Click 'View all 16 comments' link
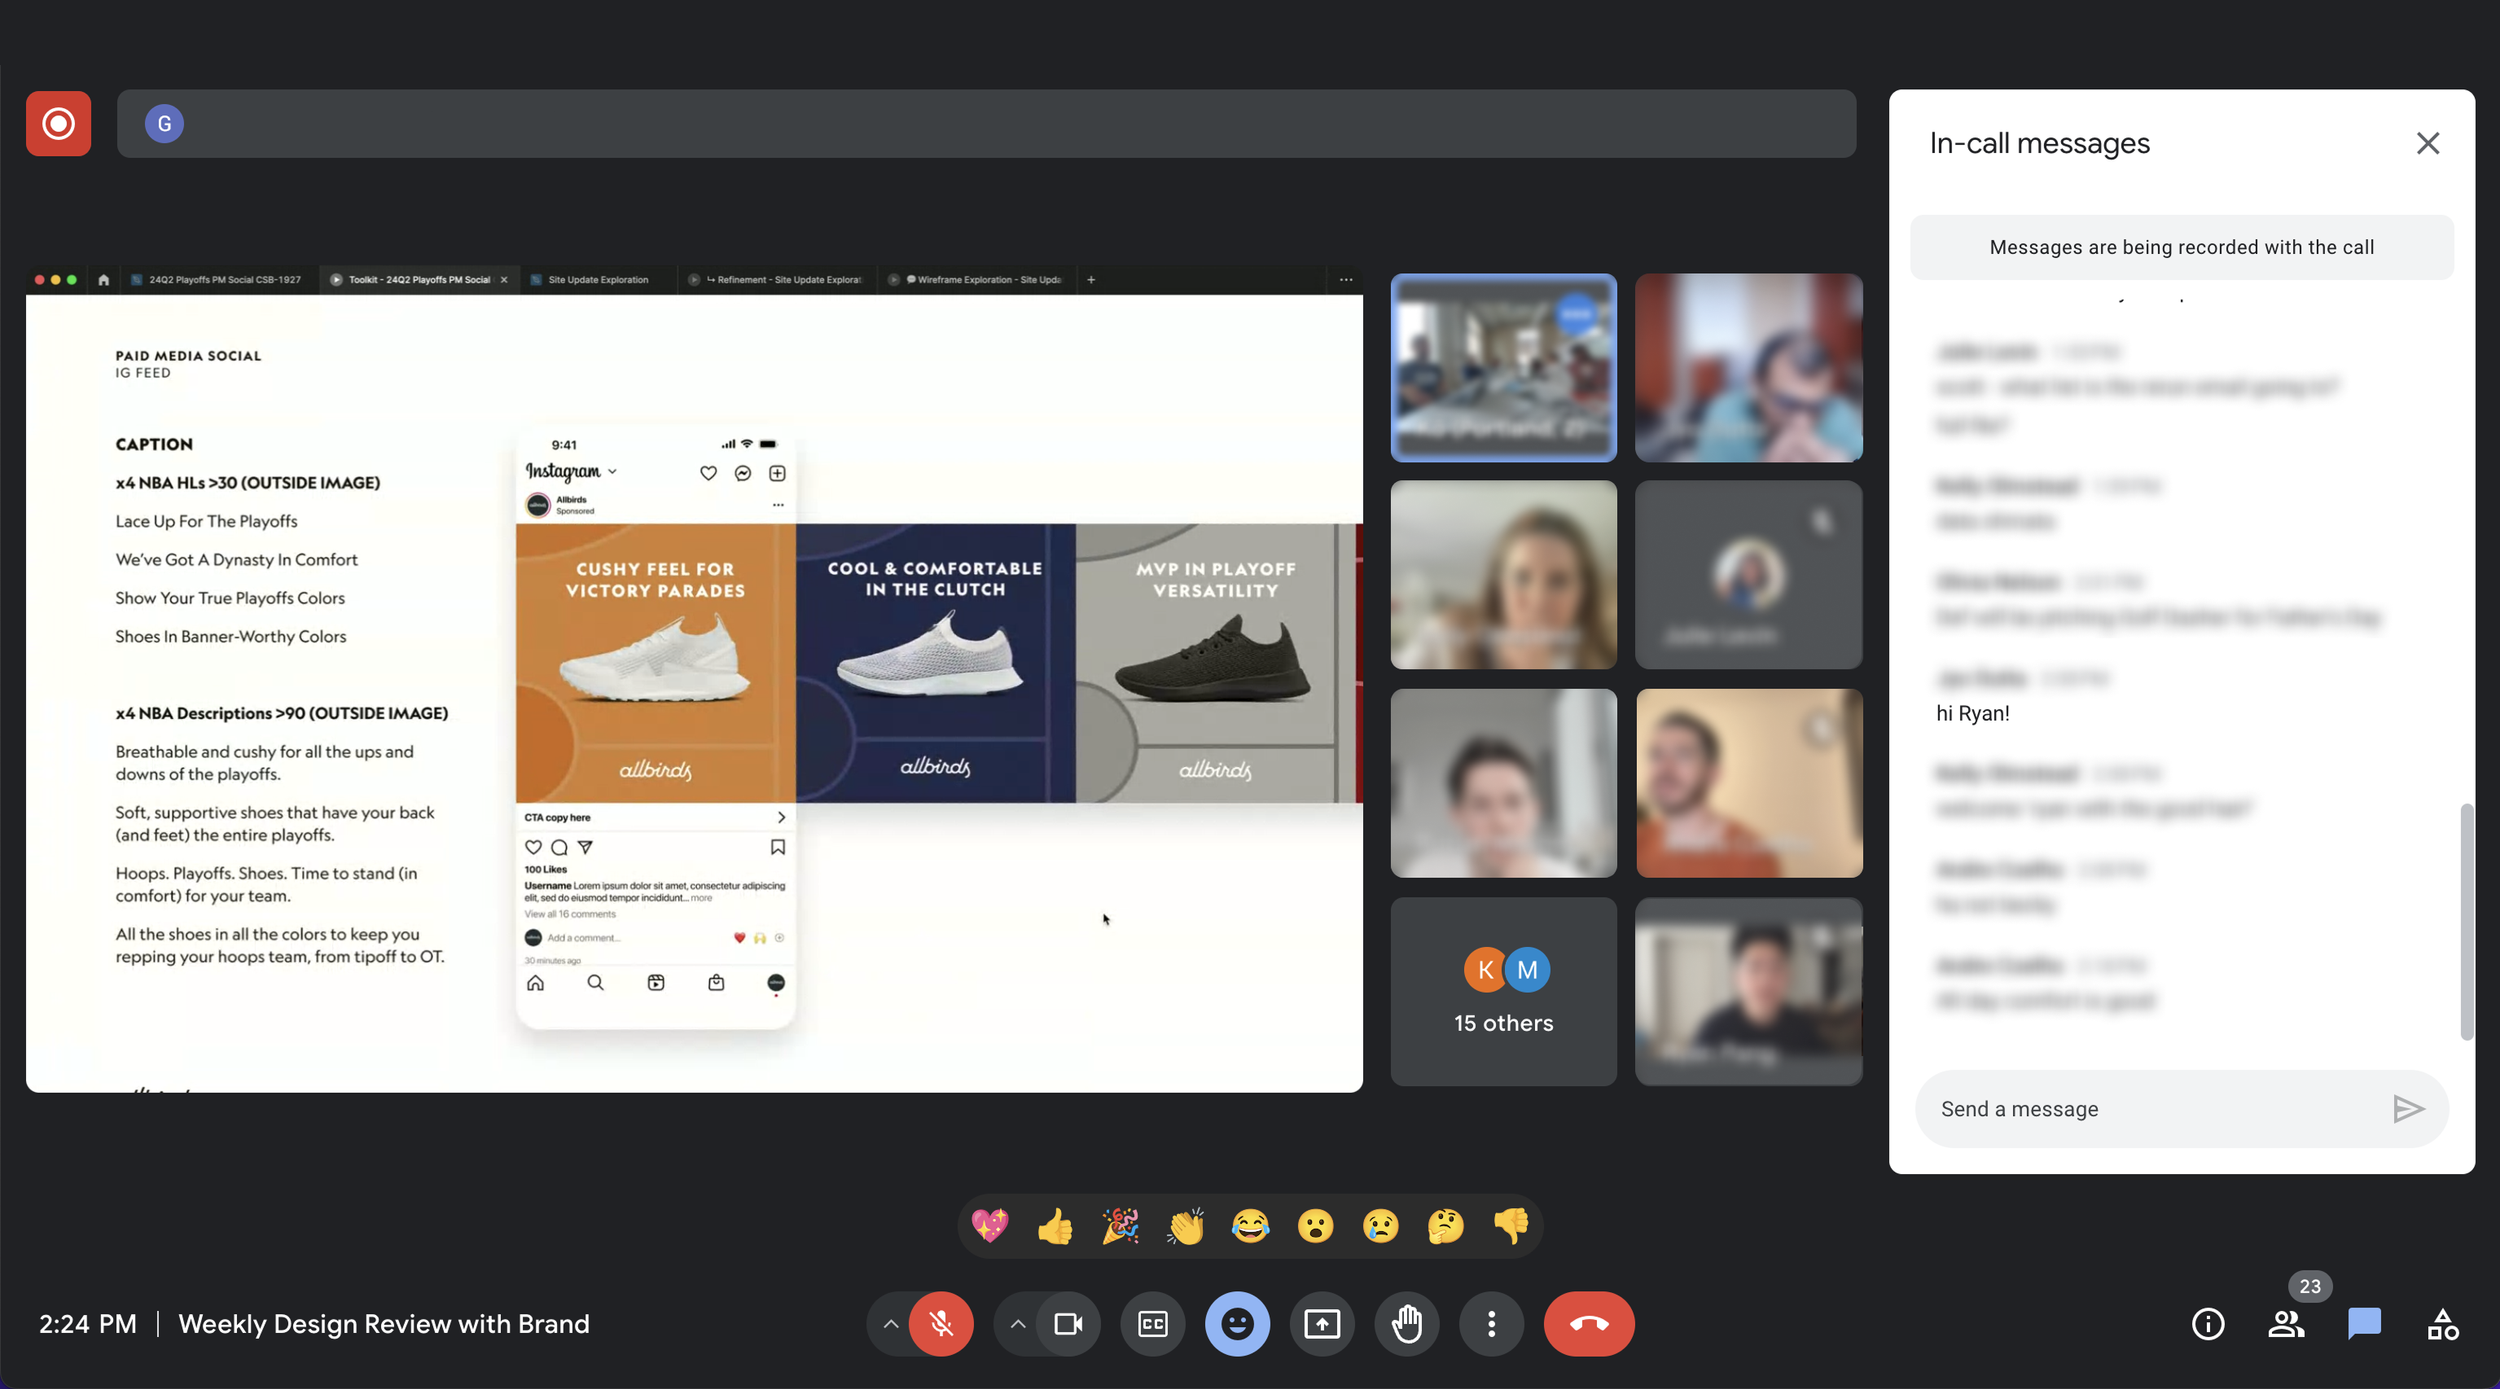The height and width of the screenshot is (1389, 2500). tap(570, 914)
